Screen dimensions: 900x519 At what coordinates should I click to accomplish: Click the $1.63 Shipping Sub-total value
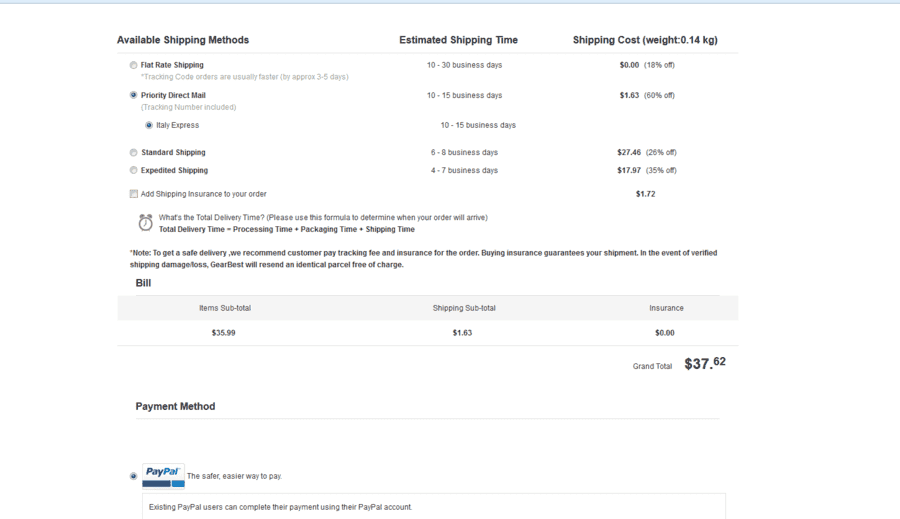(462, 333)
